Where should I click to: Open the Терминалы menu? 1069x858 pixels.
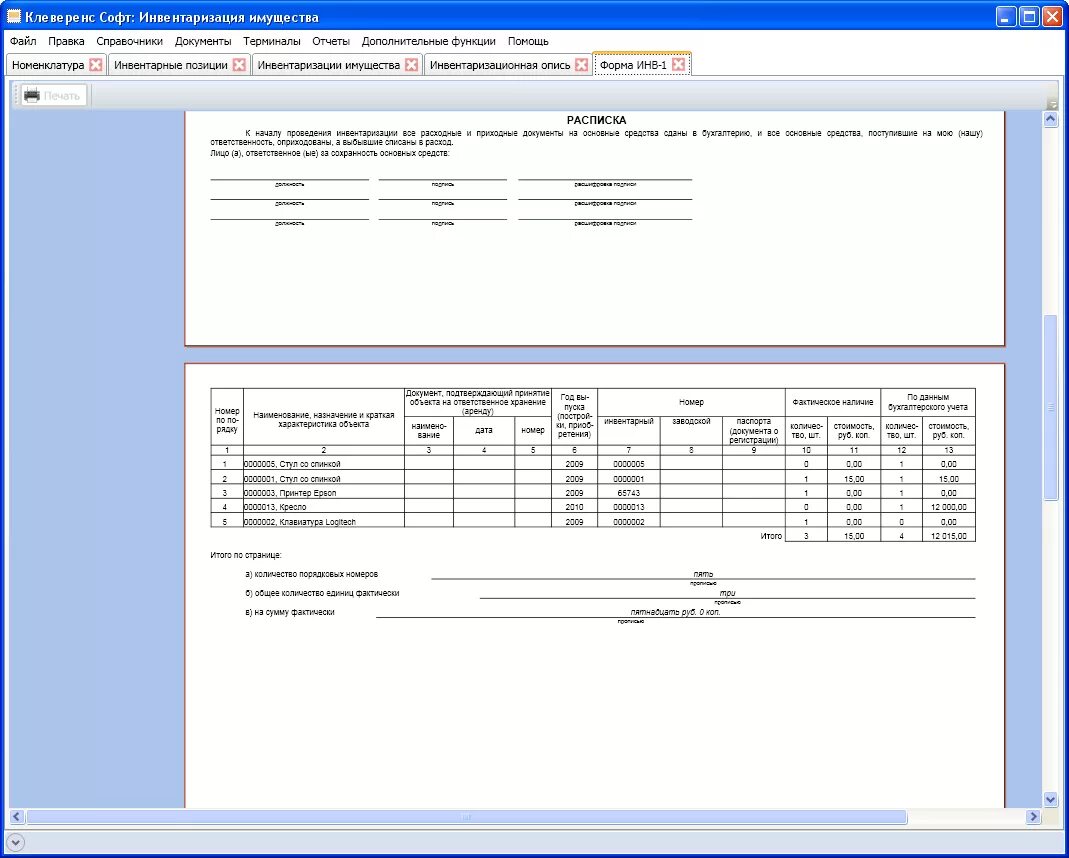[272, 41]
